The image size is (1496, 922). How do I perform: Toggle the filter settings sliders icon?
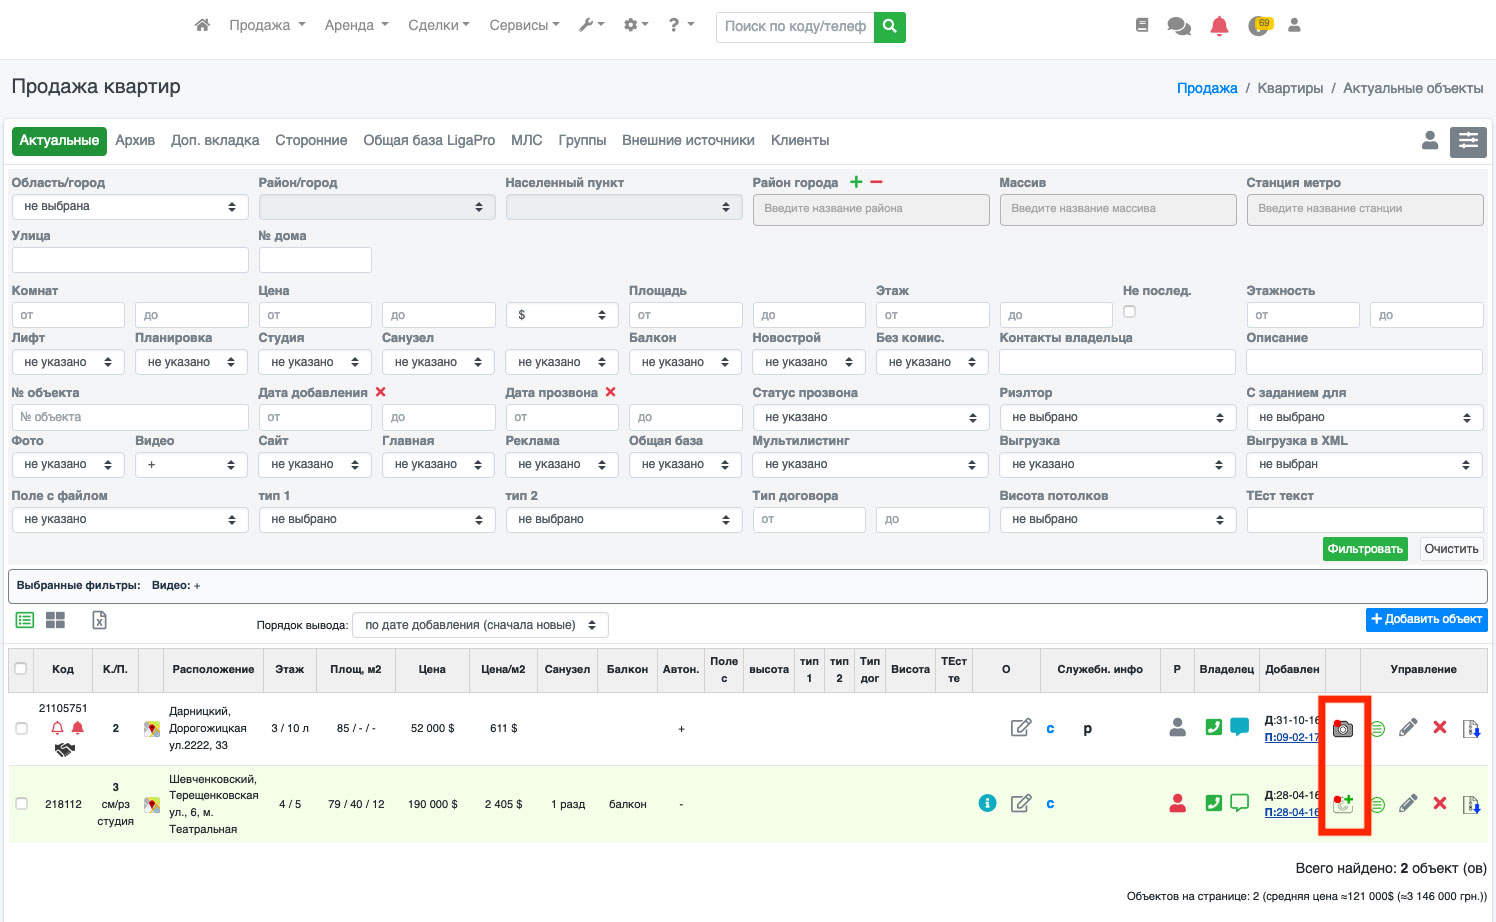pyautogui.click(x=1468, y=141)
